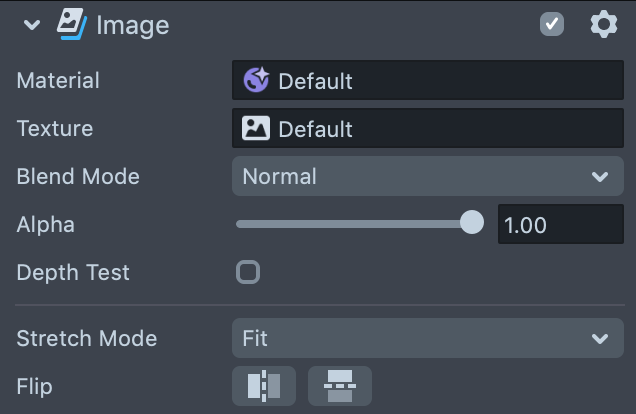The width and height of the screenshot is (636, 414).
Task: Click the Alpha value field showing 1.00
Action: (x=560, y=225)
